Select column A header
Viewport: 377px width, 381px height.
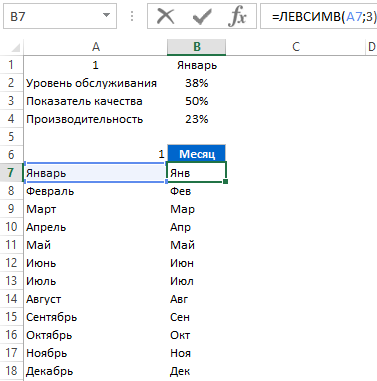tap(95, 47)
